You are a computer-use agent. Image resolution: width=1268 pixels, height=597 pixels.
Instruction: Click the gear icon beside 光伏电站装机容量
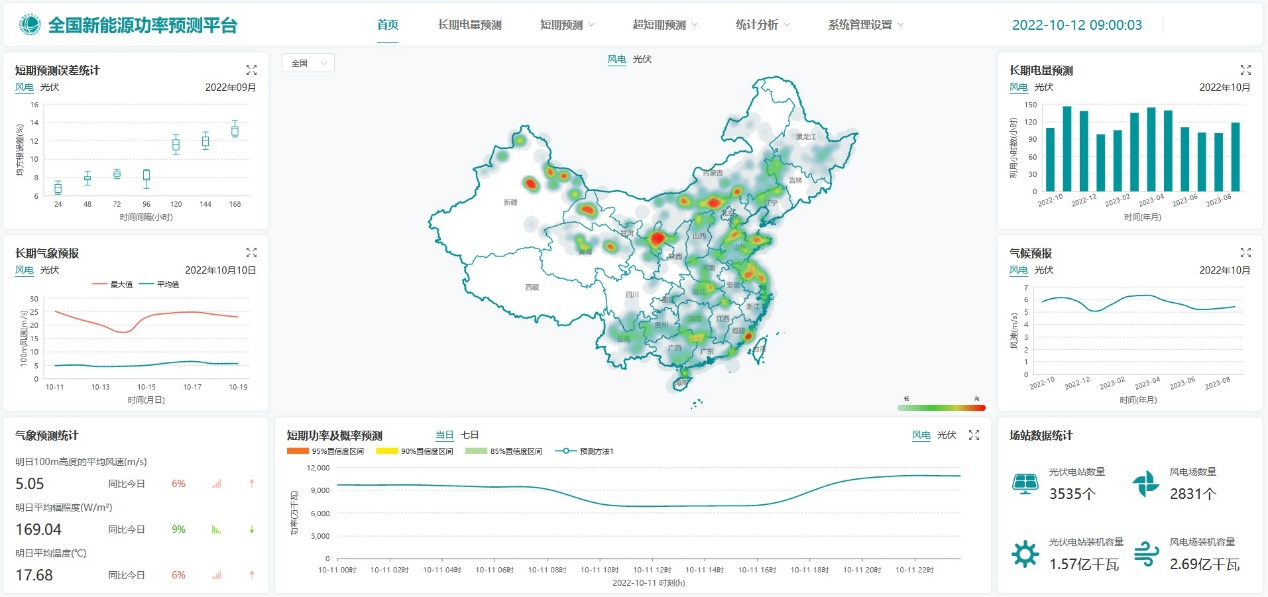point(1025,553)
